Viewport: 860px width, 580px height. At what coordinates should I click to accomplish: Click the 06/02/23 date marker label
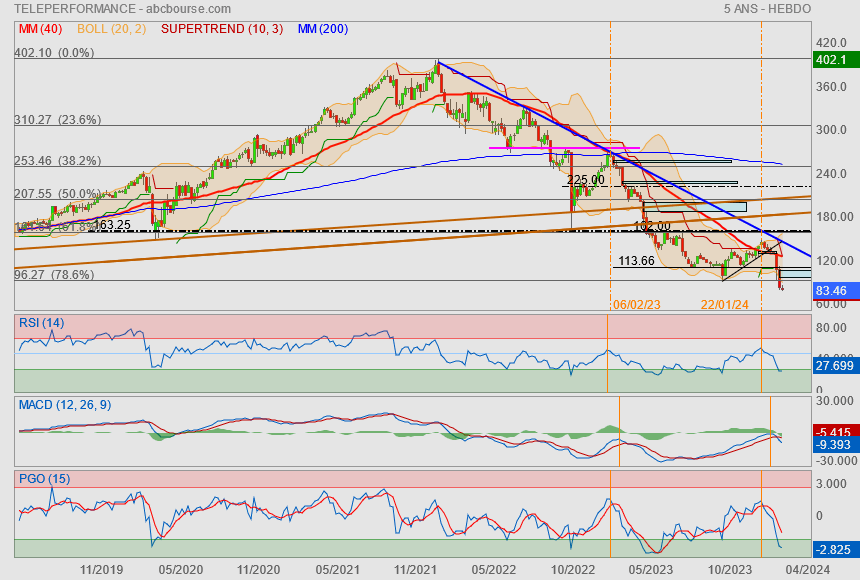coord(637,305)
